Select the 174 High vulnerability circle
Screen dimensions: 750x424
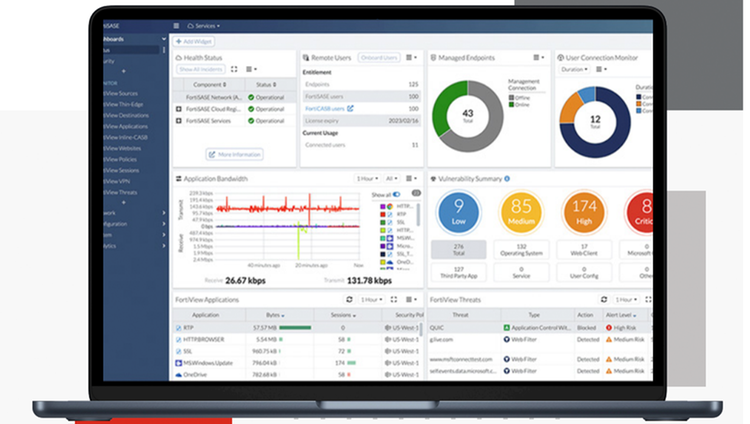pyautogui.click(x=584, y=212)
